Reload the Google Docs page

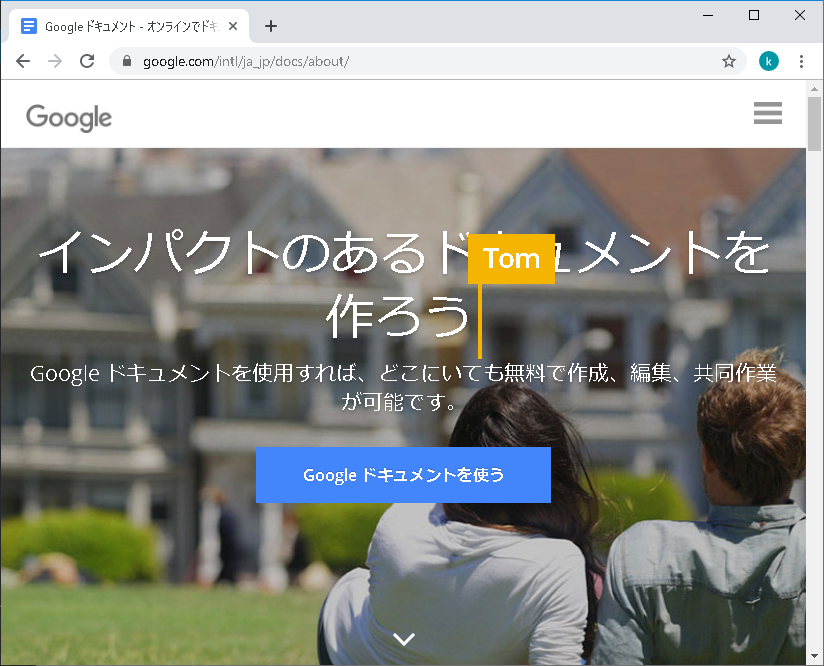click(x=87, y=61)
